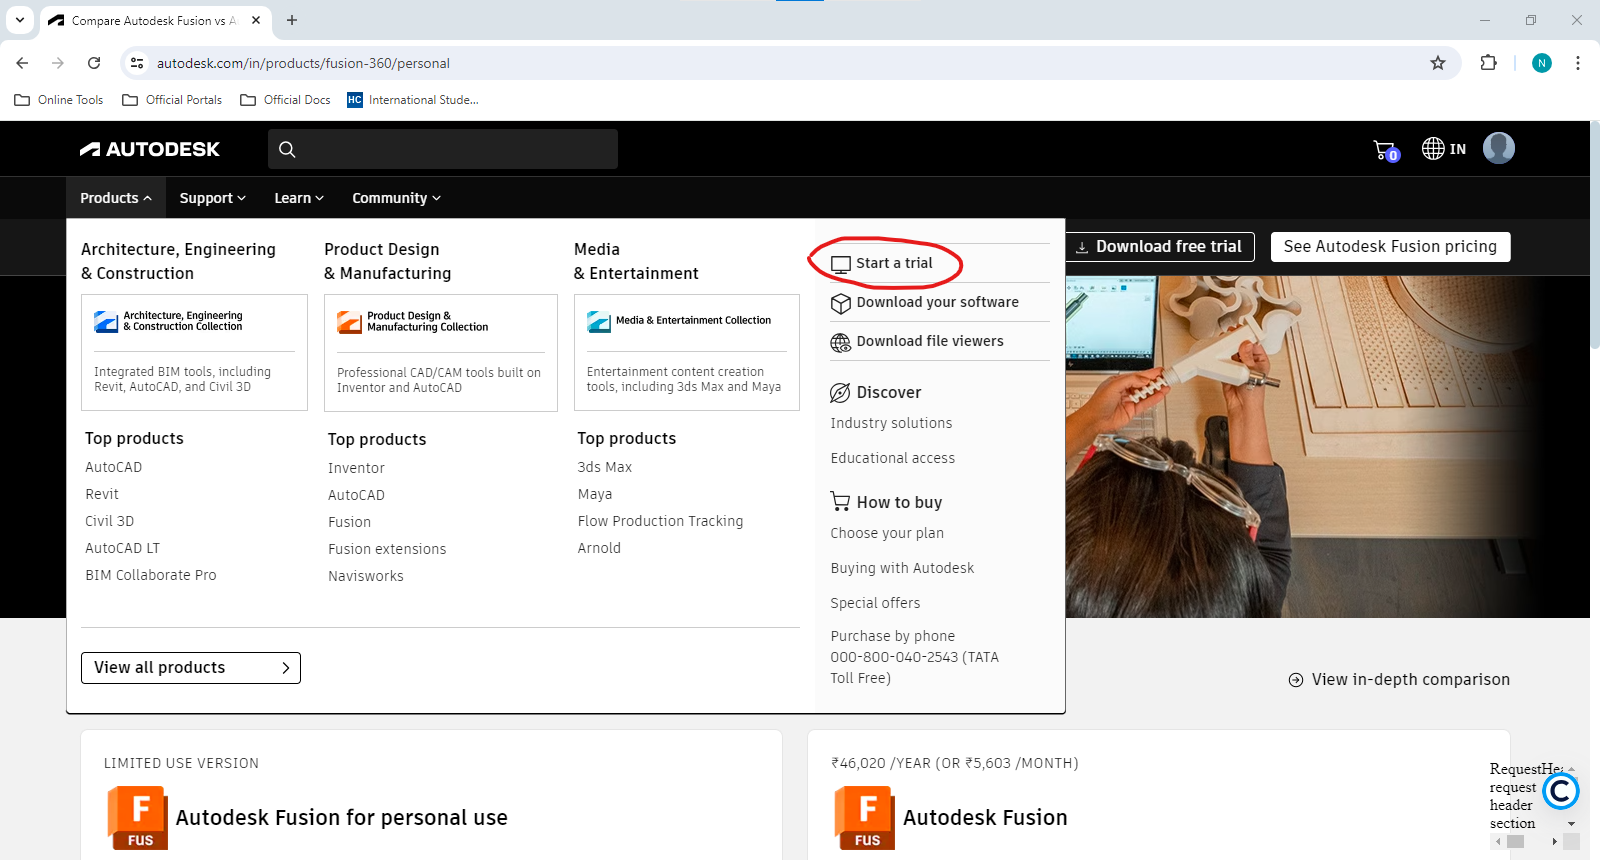View site information icon in address bar
Viewport: 1600px width, 860px height.
[137, 63]
